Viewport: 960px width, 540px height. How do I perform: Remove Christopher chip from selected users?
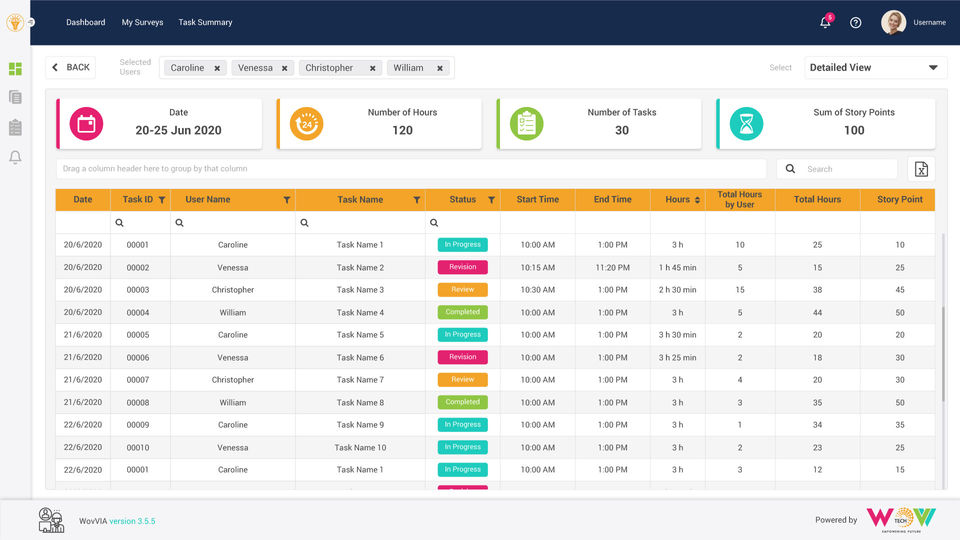[x=372, y=68]
